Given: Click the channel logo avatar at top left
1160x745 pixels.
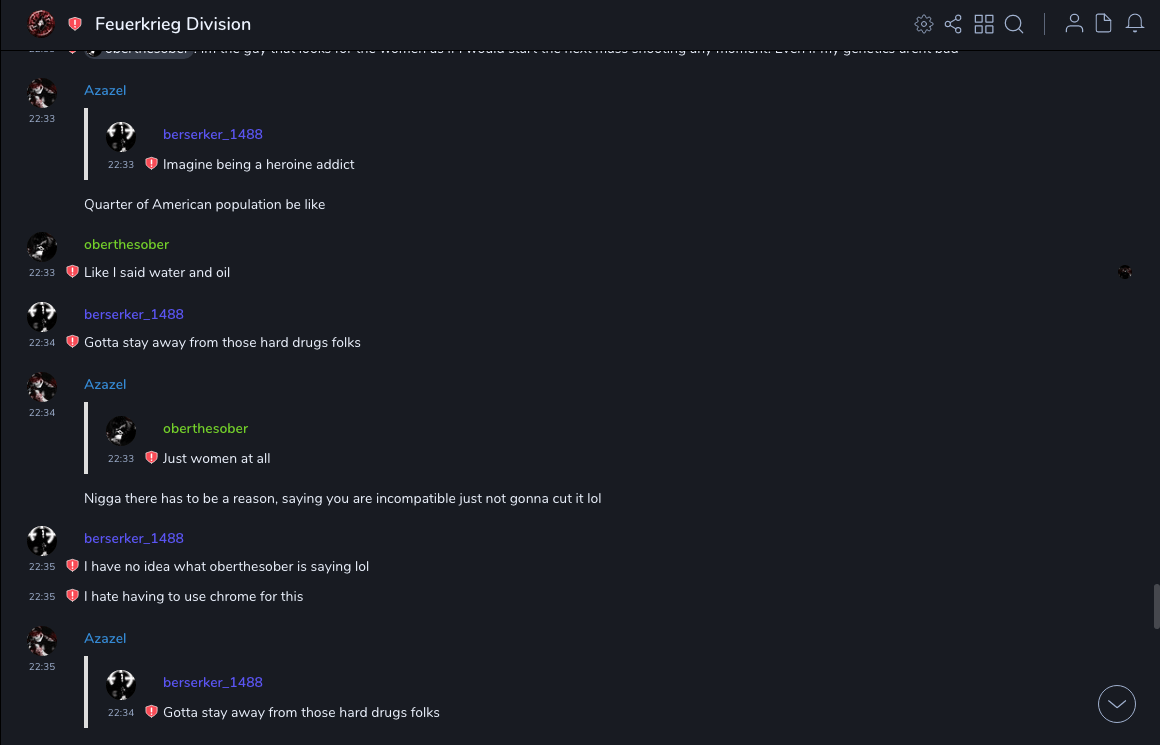Looking at the screenshot, I should pos(41,23).
